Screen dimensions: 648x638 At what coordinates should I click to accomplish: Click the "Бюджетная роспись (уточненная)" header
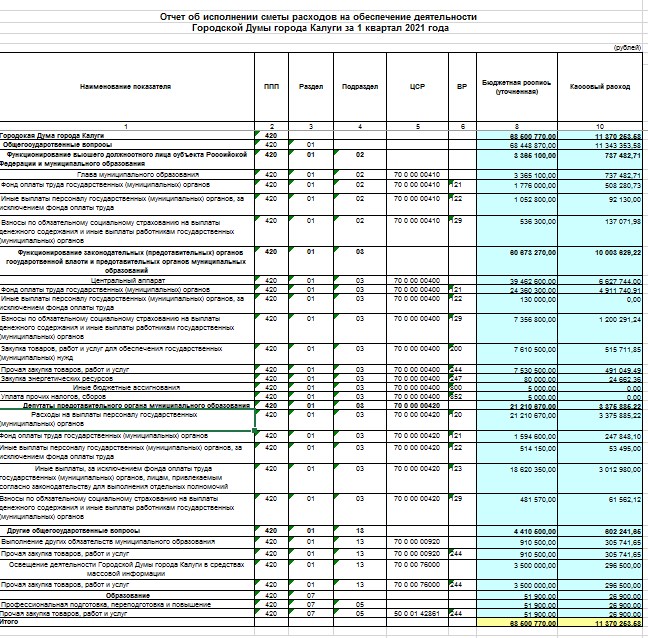tap(515, 87)
